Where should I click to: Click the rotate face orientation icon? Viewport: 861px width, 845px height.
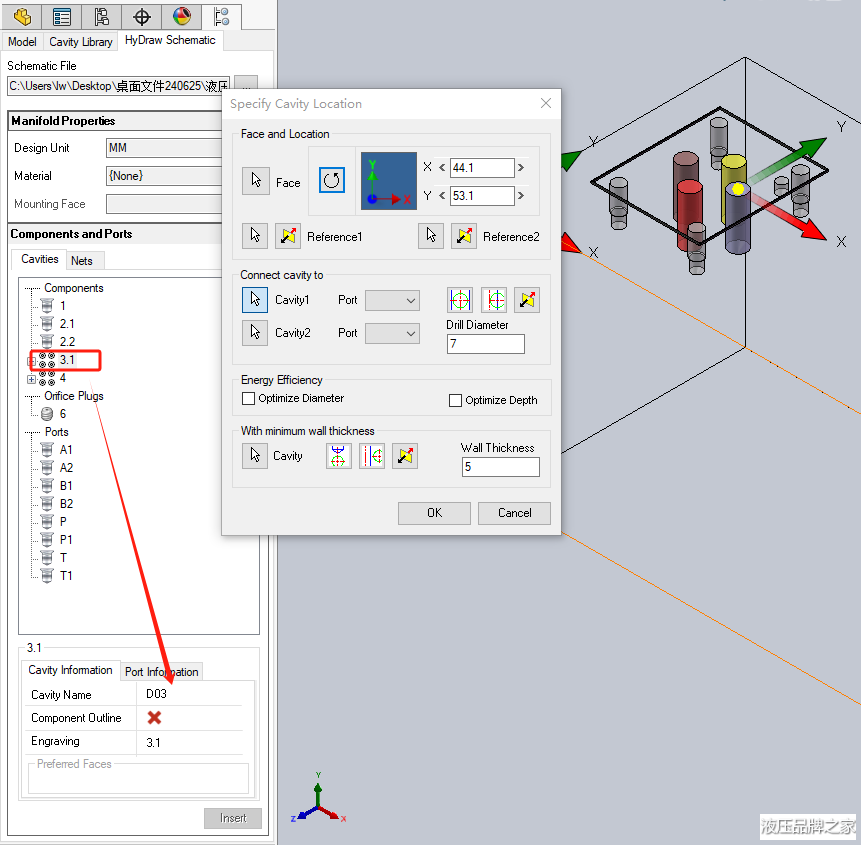pyautogui.click(x=332, y=181)
